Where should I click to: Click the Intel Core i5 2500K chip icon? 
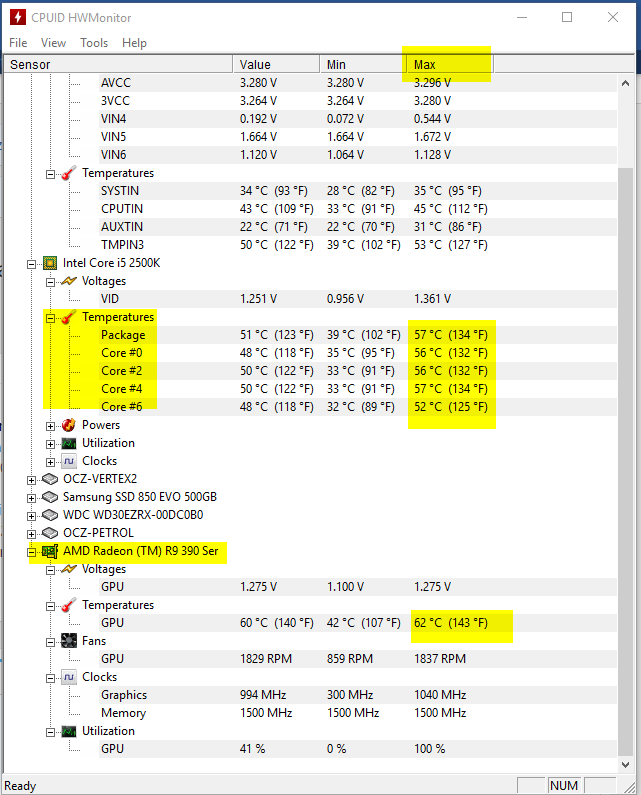[50, 263]
